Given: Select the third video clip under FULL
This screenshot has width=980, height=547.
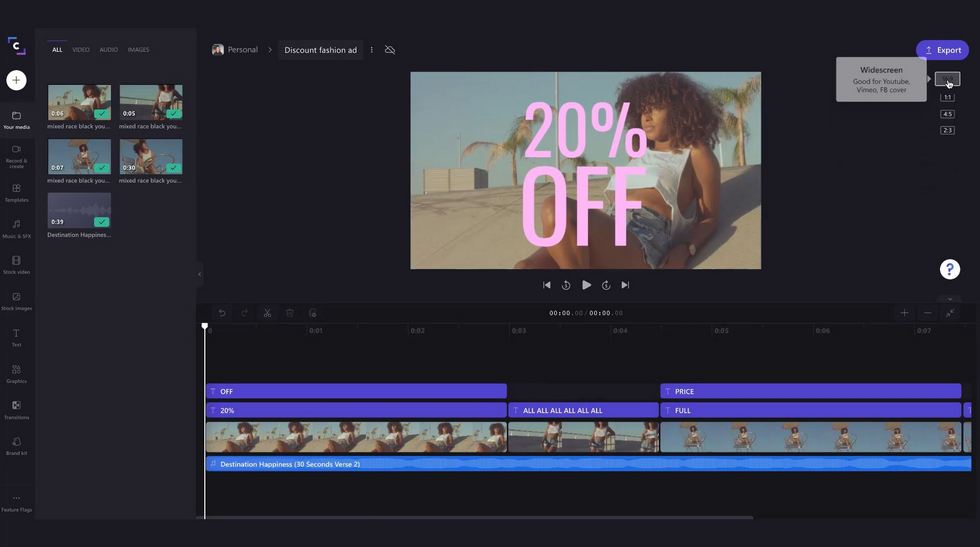Looking at the screenshot, I should tap(811, 437).
